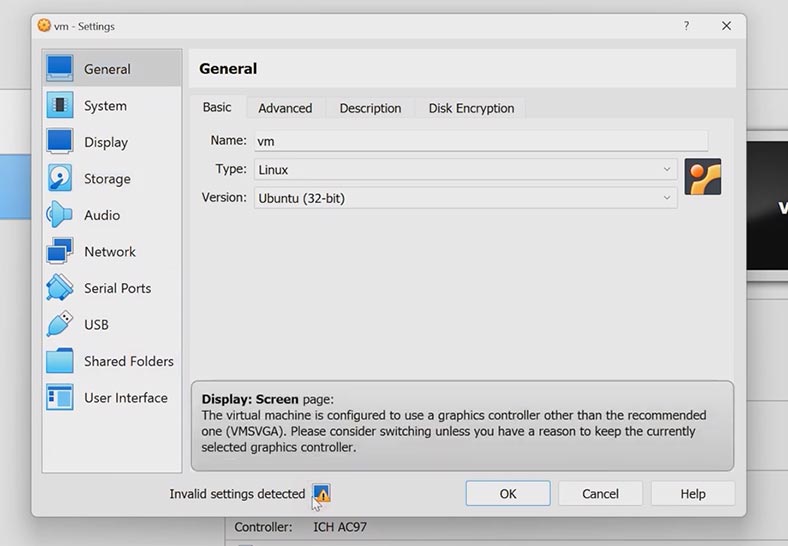
Task: Click the invalid settings warning icon
Action: coord(321,493)
